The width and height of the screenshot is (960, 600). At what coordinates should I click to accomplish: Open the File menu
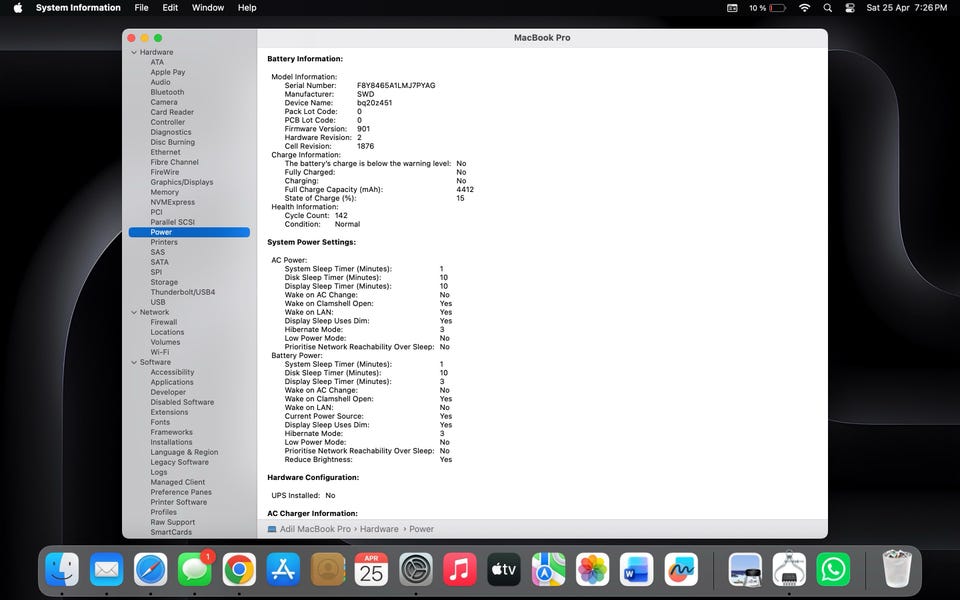click(x=141, y=8)
